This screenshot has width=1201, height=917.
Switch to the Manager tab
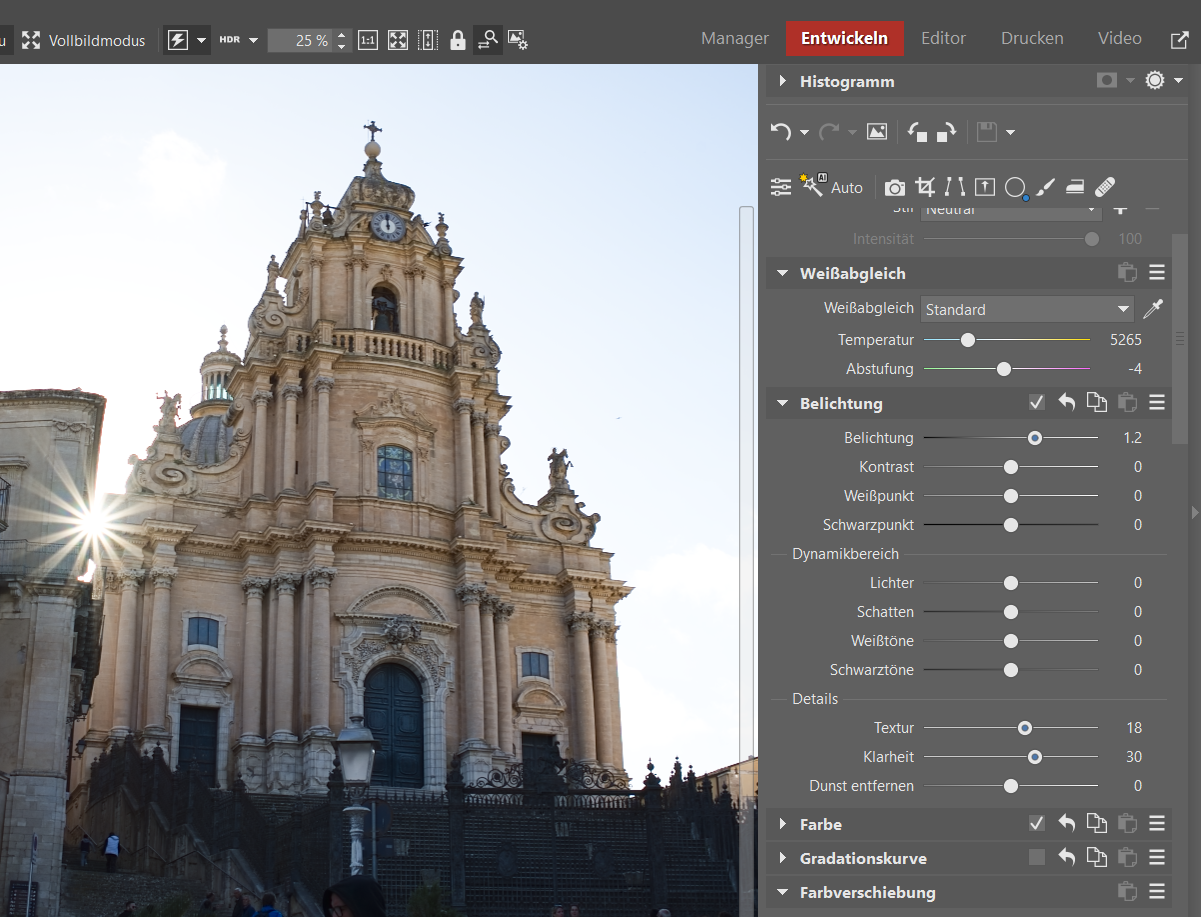(x=735, y=39)
